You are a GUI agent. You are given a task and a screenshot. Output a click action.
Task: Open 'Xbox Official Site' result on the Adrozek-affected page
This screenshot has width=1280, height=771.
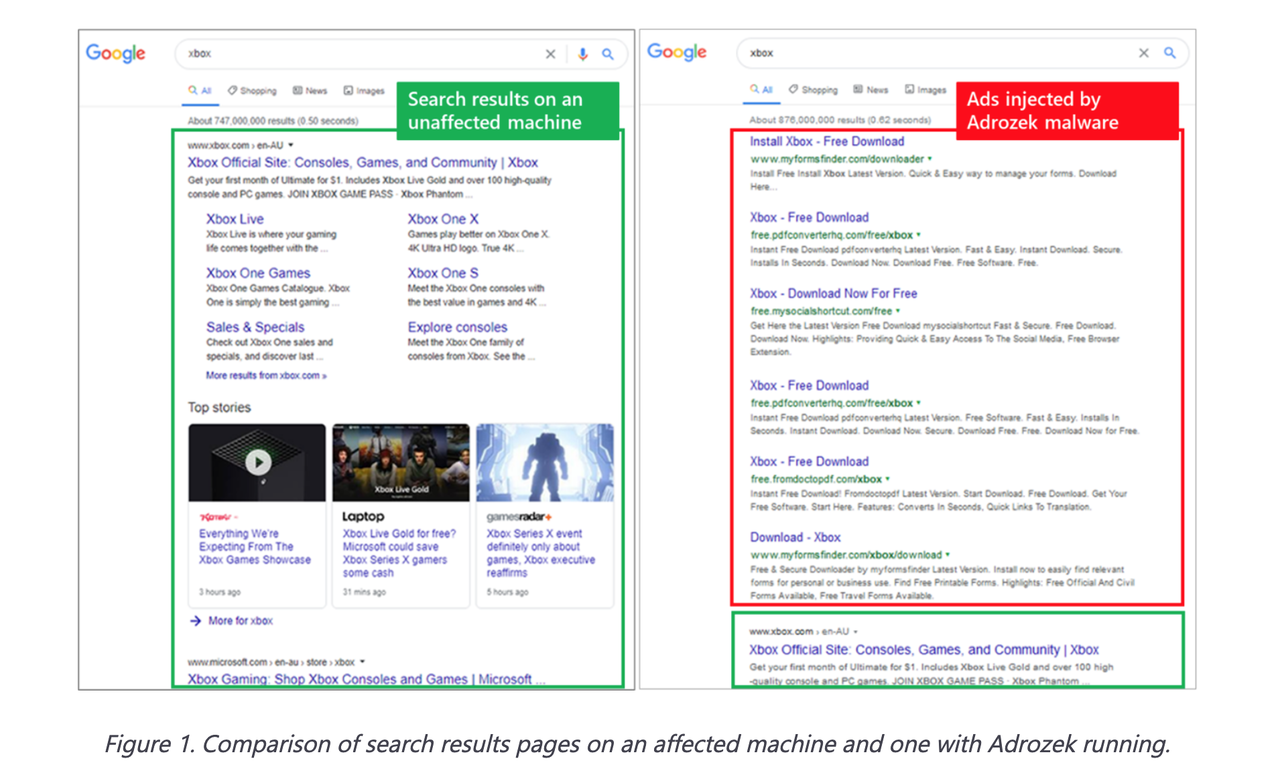[x=924, y=650]
